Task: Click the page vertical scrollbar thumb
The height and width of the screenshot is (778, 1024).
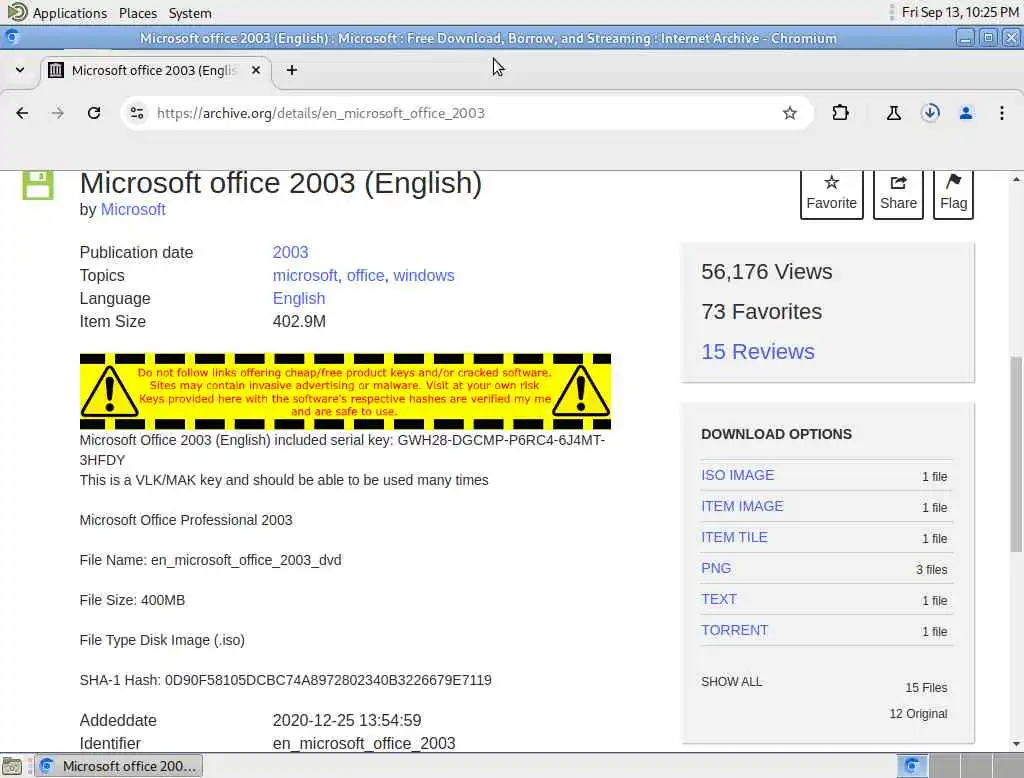Action: point(1016,455)
